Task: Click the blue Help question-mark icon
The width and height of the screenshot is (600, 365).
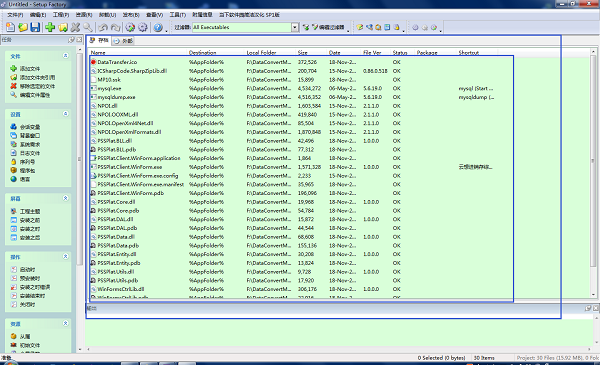Action: pos(158,27)
